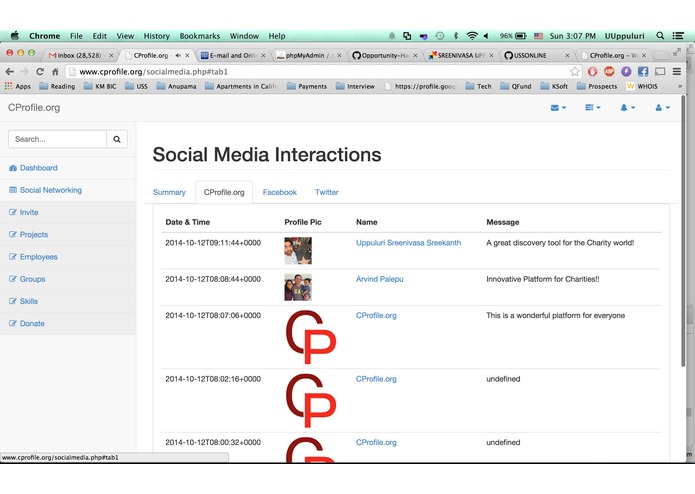Image resolution: width=695 pixels, height=494 pixels.
Task: Open the Chrome hamburger menu
Action: (x=676, y=71)
